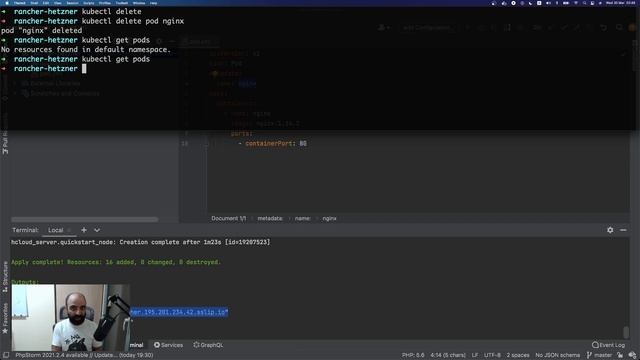This screenshot has height=360, width=640.
Task: Open a new terminal session with plus
Action: [84, 230]
